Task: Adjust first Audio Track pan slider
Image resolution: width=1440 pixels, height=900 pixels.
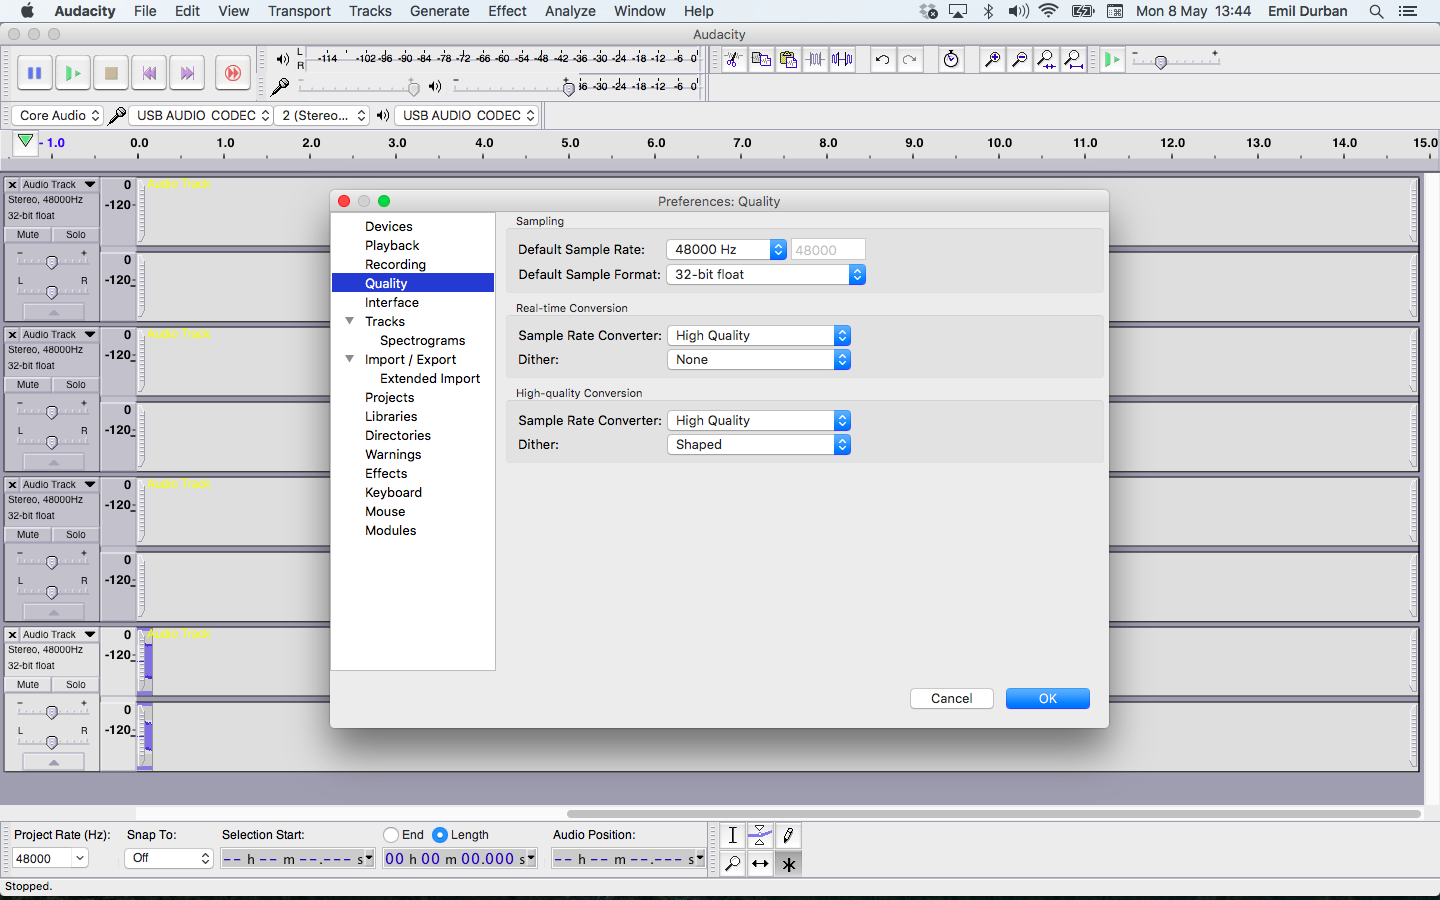Action: [x=52, y=292]
